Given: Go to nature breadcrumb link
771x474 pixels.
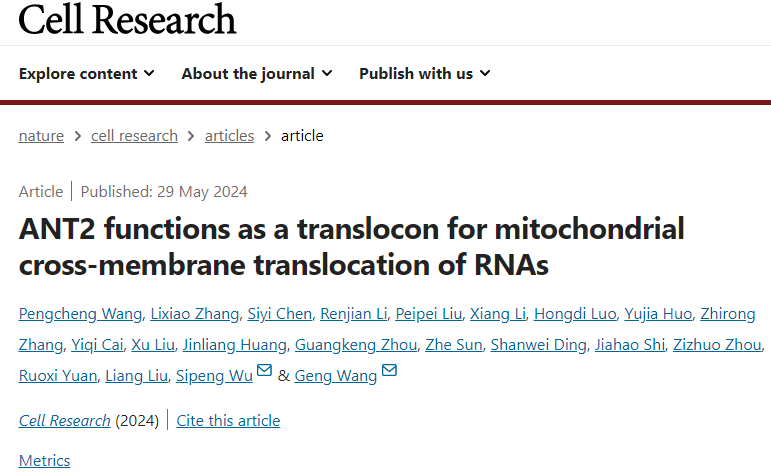Looking at the screenshot, I should coord(41,135).
